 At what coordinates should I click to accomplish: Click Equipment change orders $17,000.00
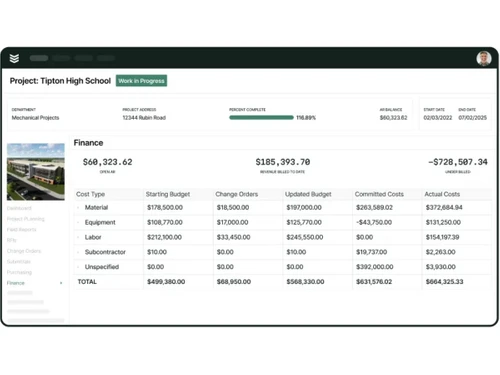click(x=232, y=222)
